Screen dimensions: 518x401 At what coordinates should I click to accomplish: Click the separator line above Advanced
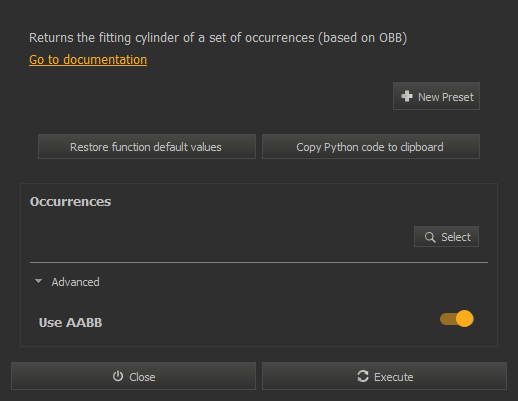(x=259, y=263)
